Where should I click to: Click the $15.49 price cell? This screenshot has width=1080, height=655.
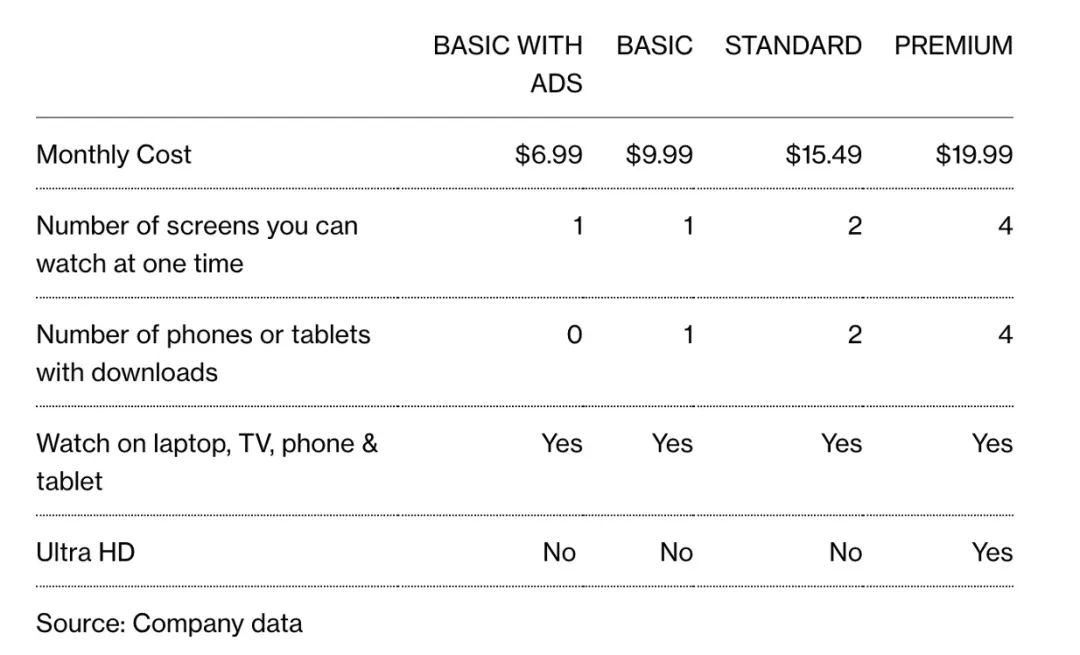coord(823,154)
